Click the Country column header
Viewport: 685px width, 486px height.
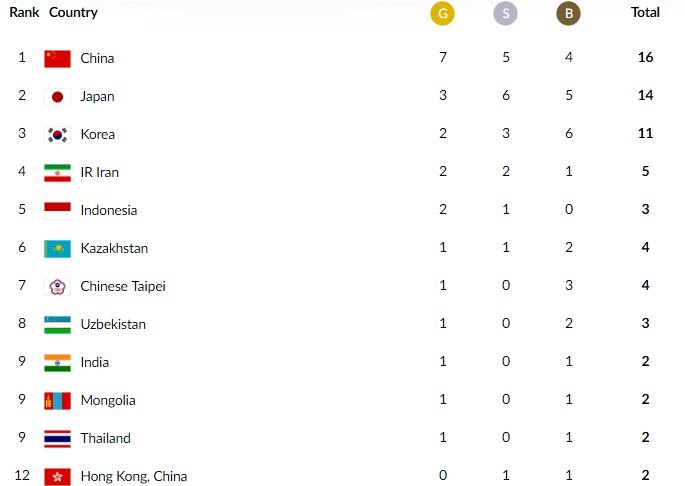[73, 13]
